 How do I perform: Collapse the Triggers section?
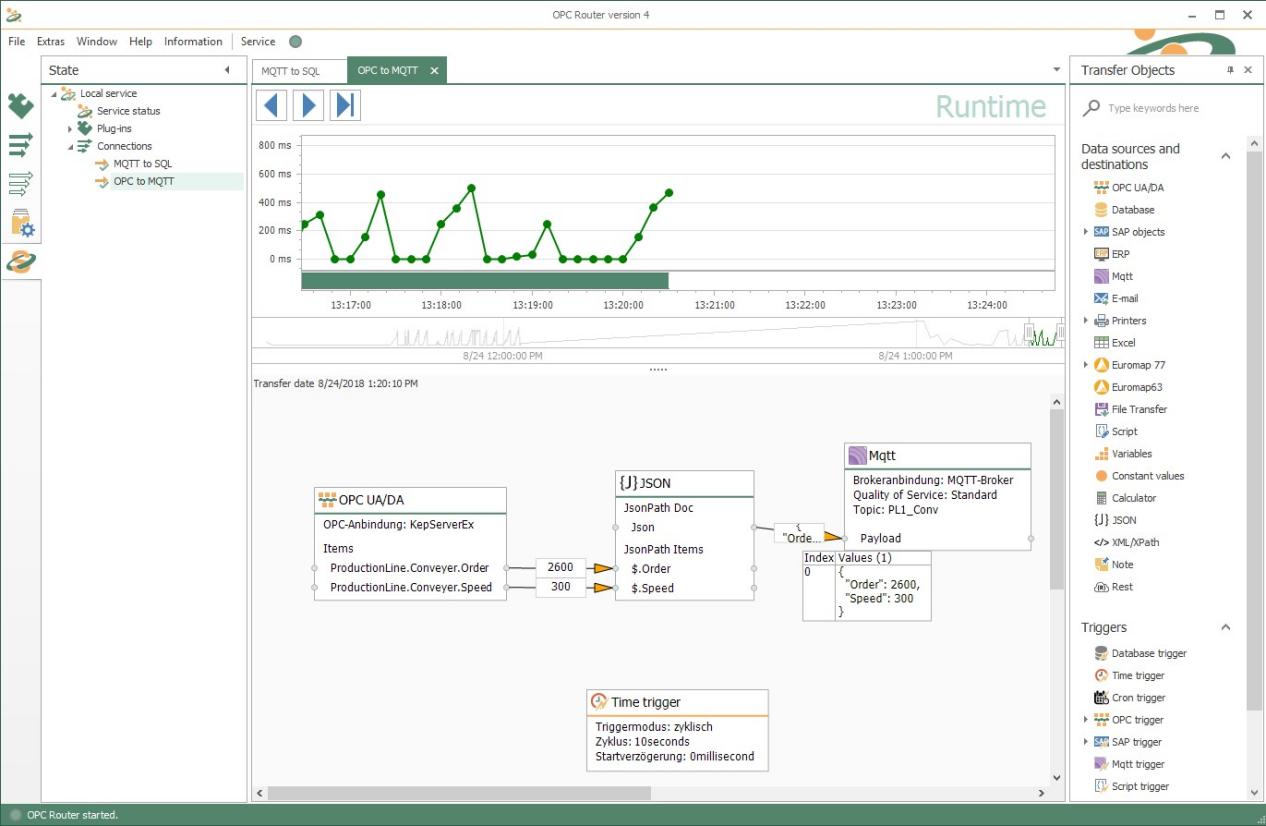pos(1226,627)
